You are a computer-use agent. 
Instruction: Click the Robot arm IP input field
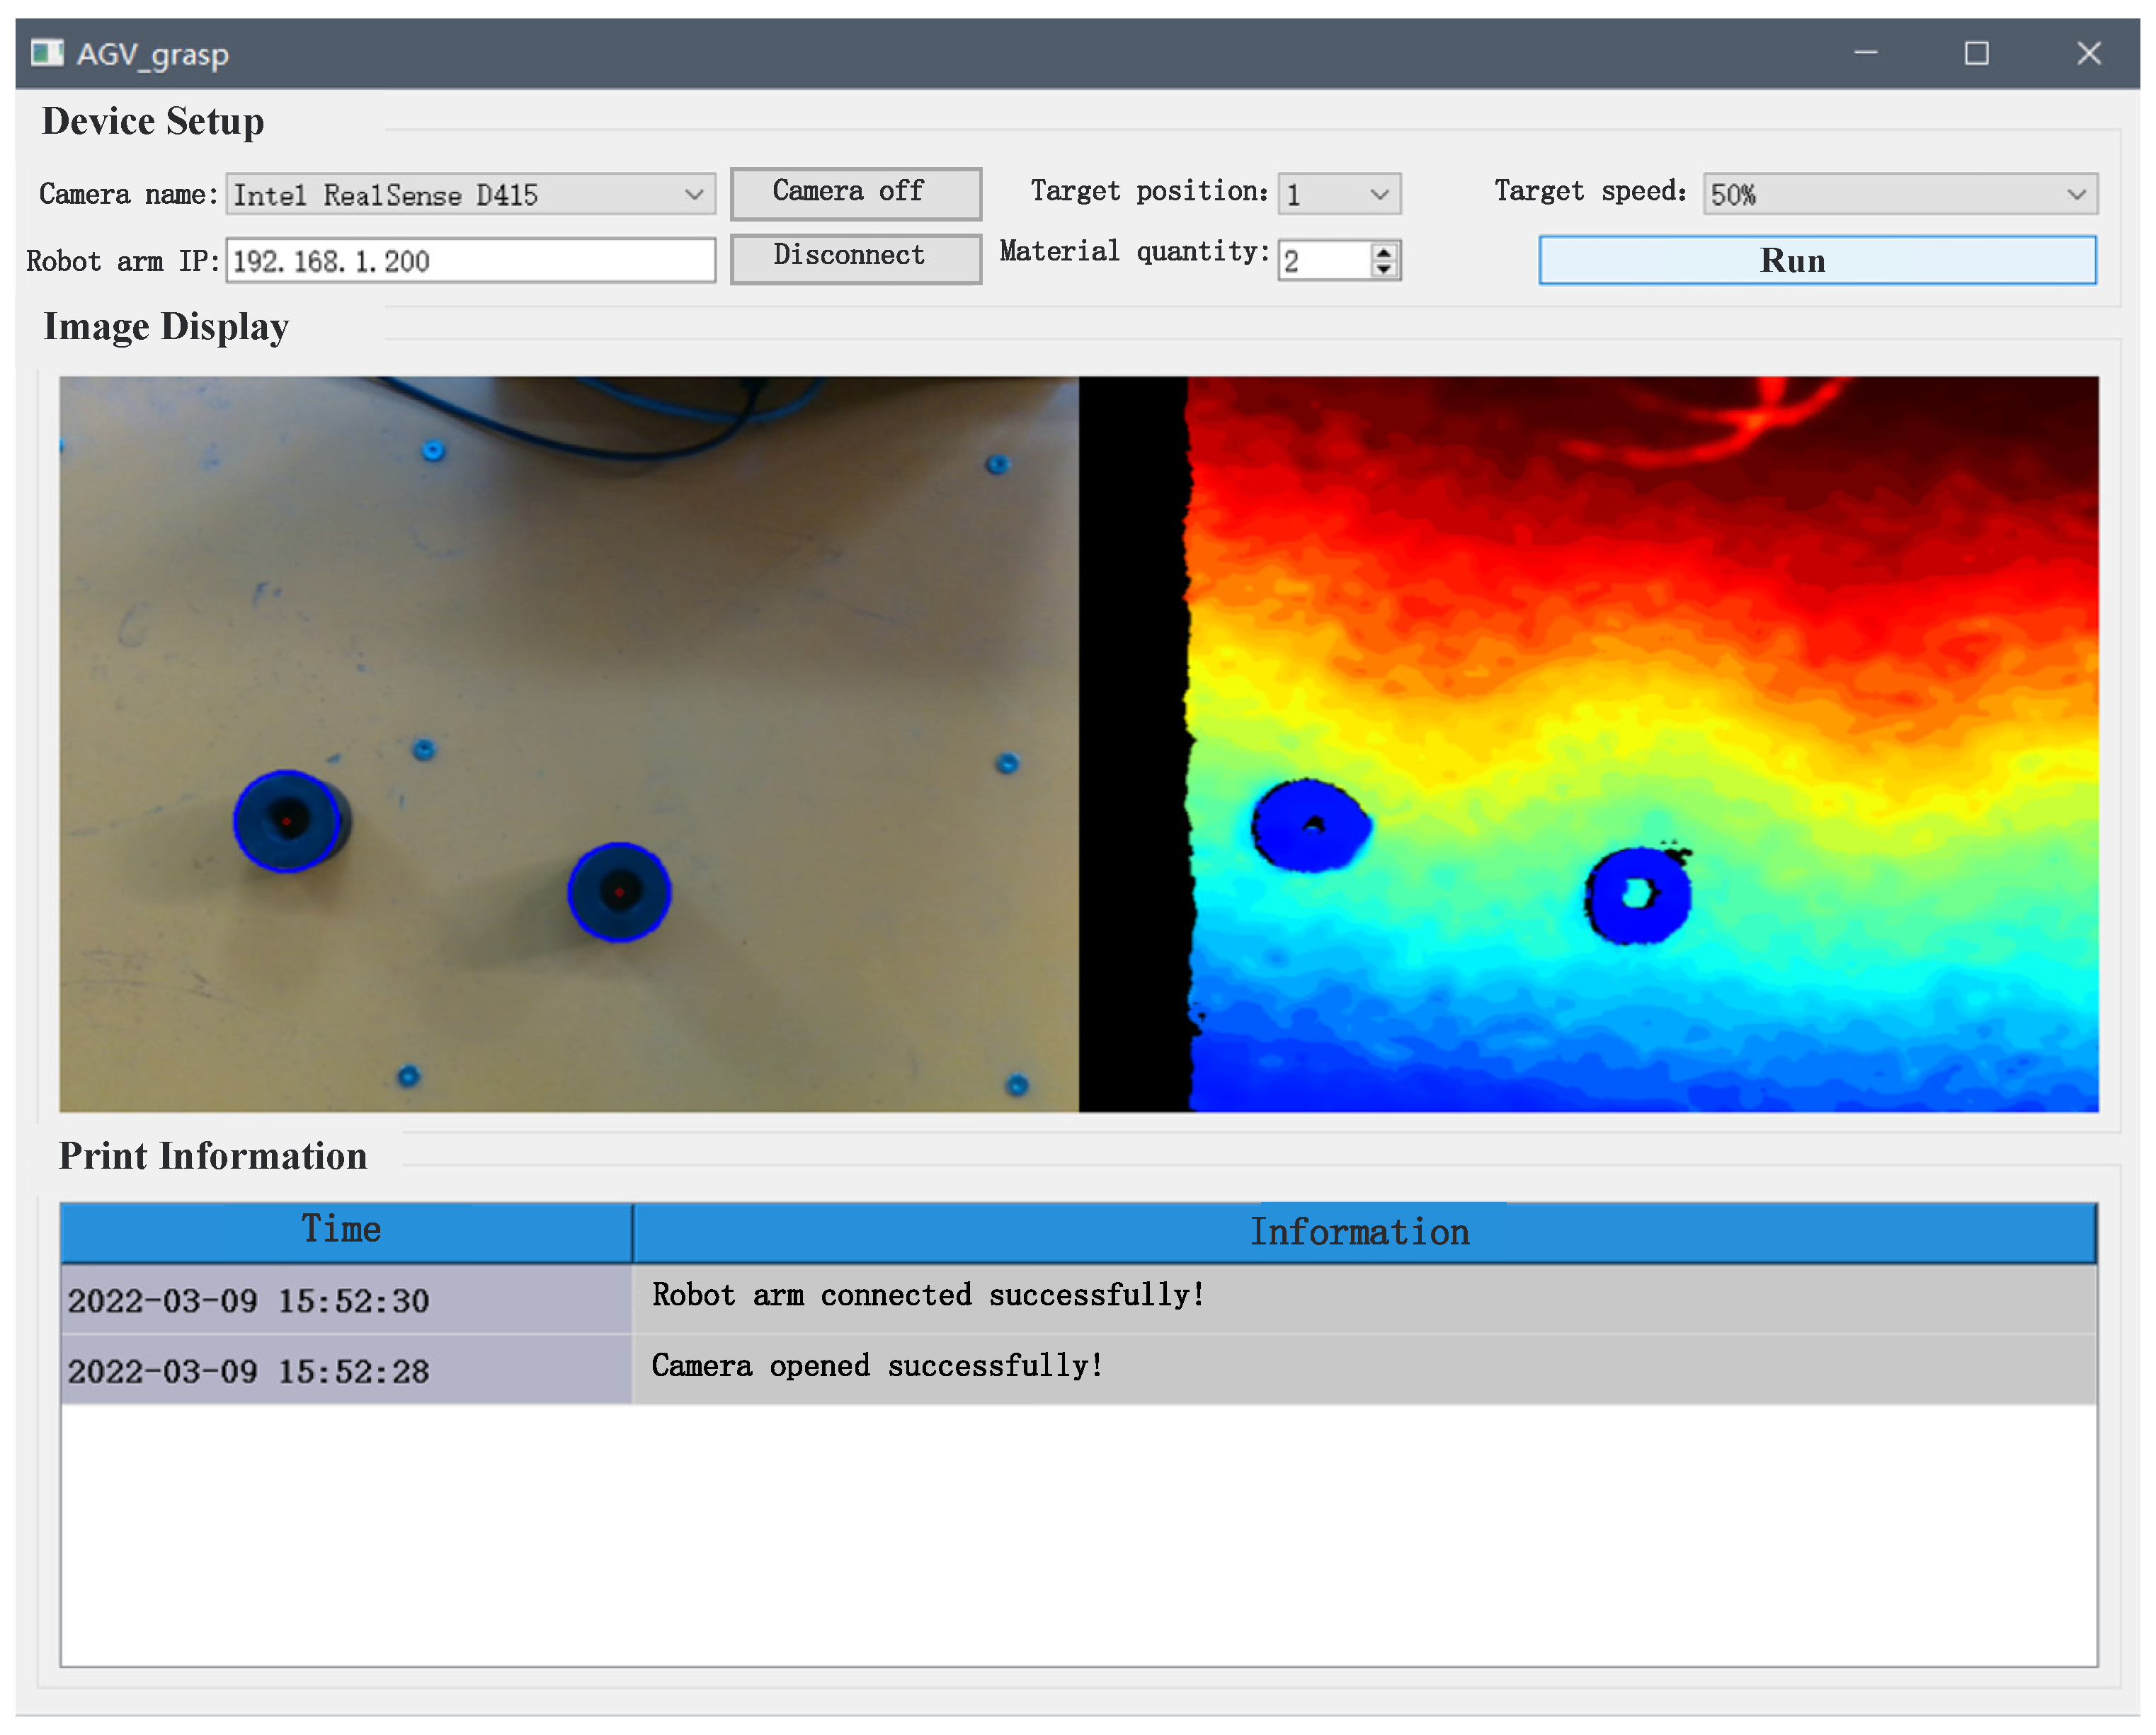click(470, 261)
